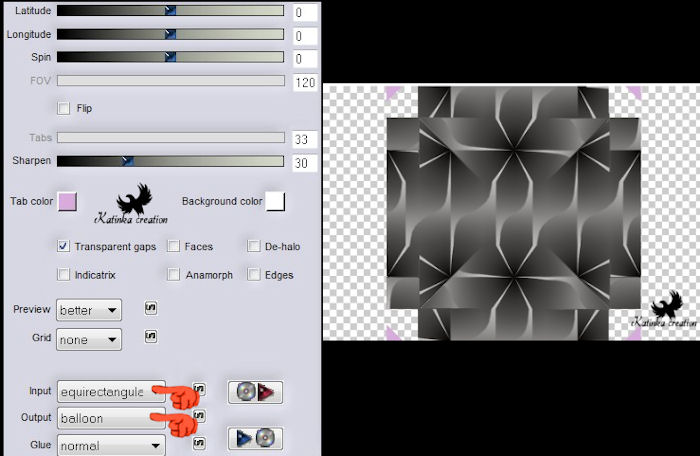This screenshot has width=700, height=456.
Task: Click the reset icon beside Glue dropdown
Action: 199,441
